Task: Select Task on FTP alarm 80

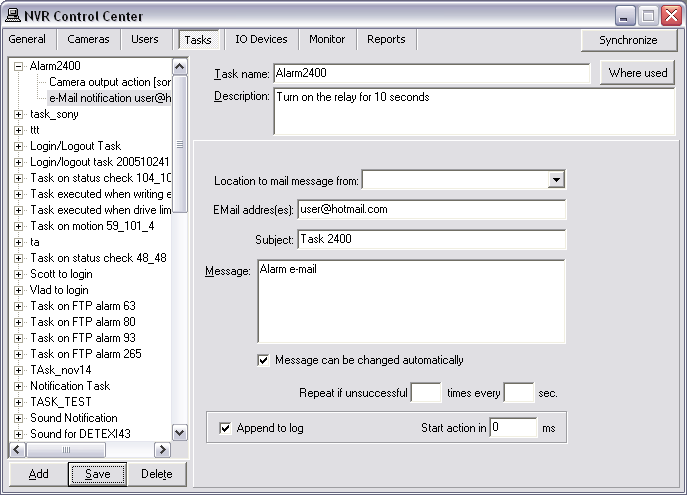Action: pyautogui.click(x=83, y=322)
